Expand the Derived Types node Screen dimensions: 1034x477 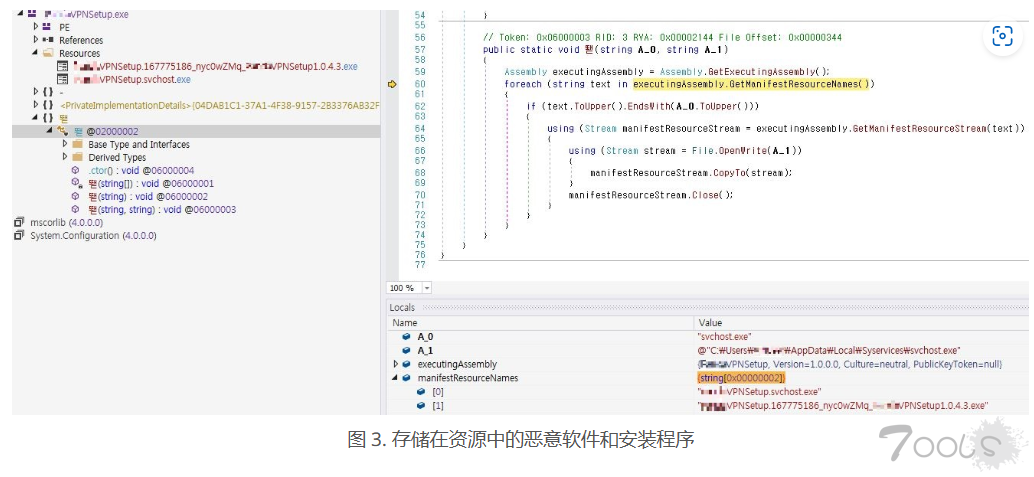[x=65, y=157]
